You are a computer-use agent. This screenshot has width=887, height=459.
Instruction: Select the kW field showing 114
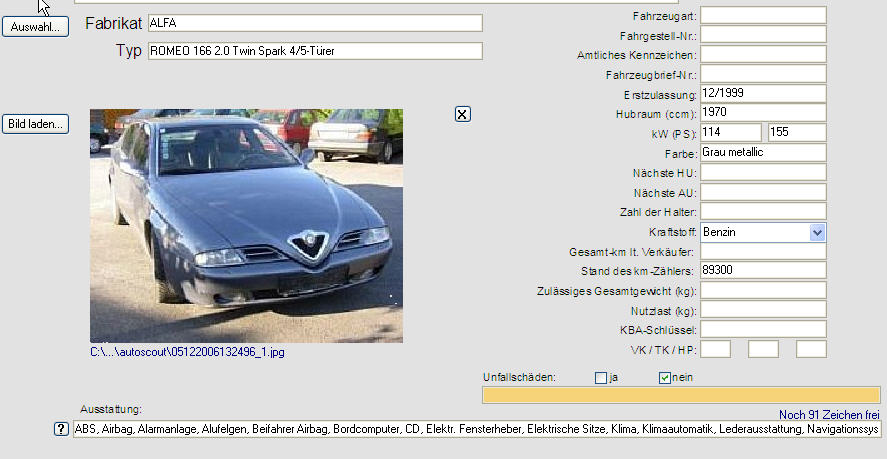[731, 132]
